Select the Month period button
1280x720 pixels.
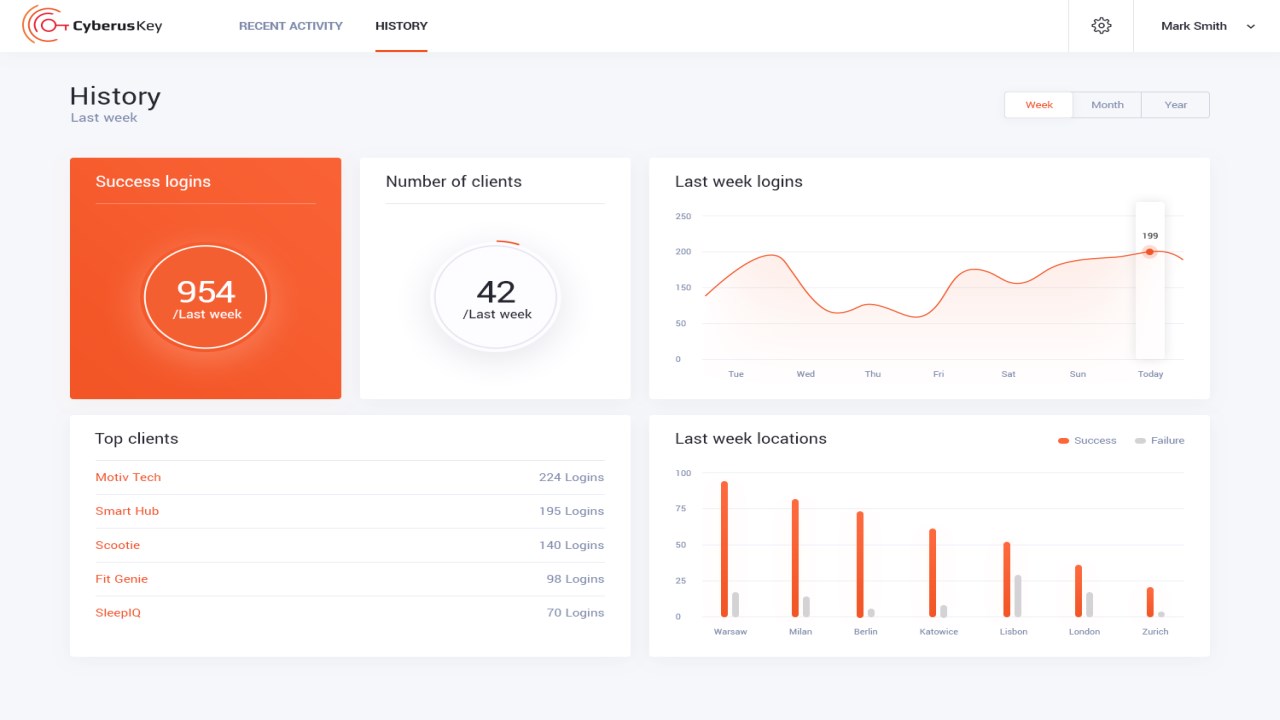click(x=1107, y=104)
